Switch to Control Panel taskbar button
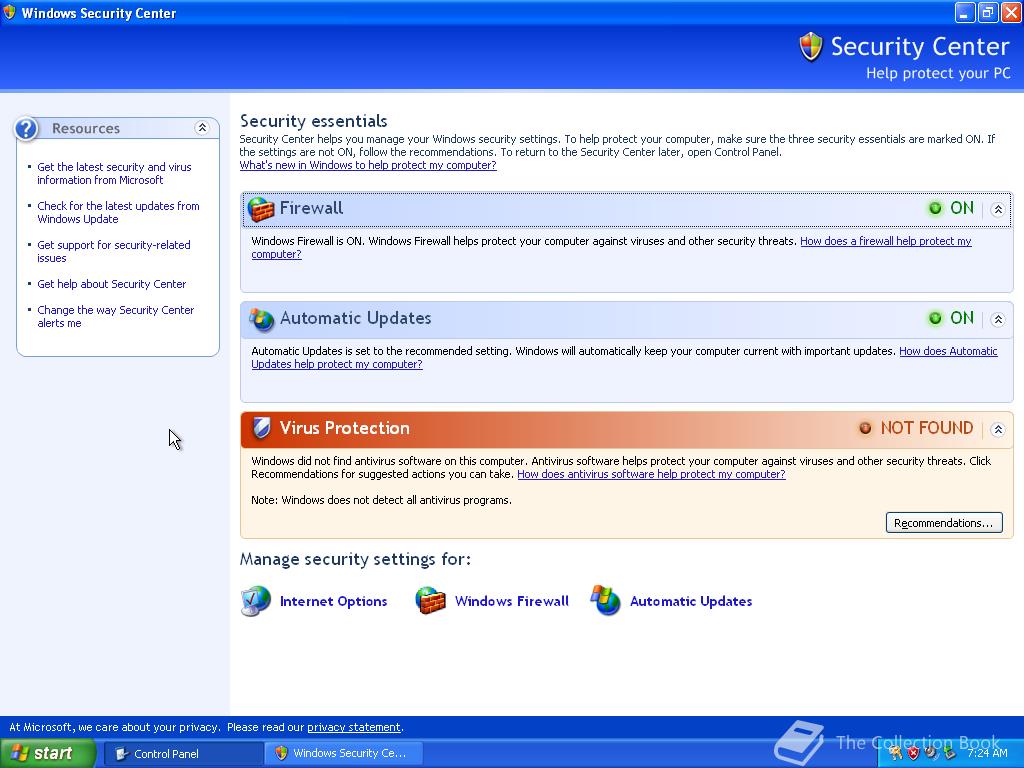The image size is (1024, 768). point(183,754)
